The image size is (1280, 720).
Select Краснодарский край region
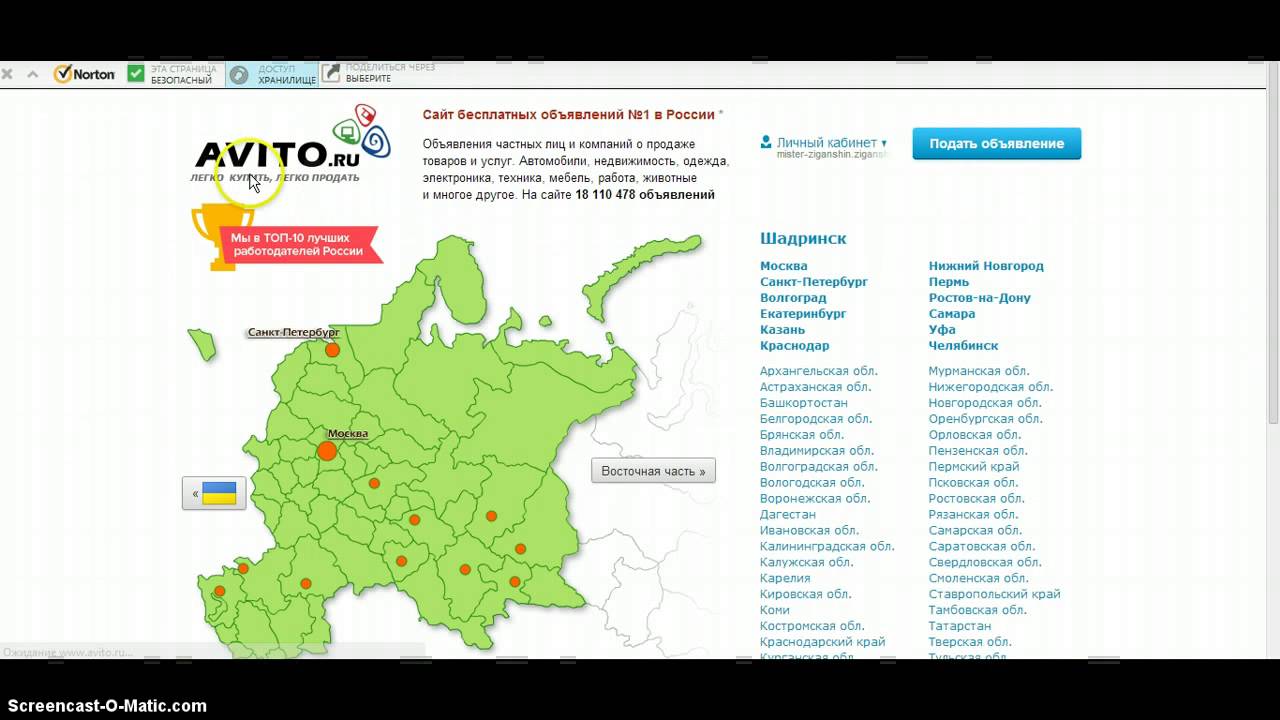pyautogui.click(x=822, y=643)
